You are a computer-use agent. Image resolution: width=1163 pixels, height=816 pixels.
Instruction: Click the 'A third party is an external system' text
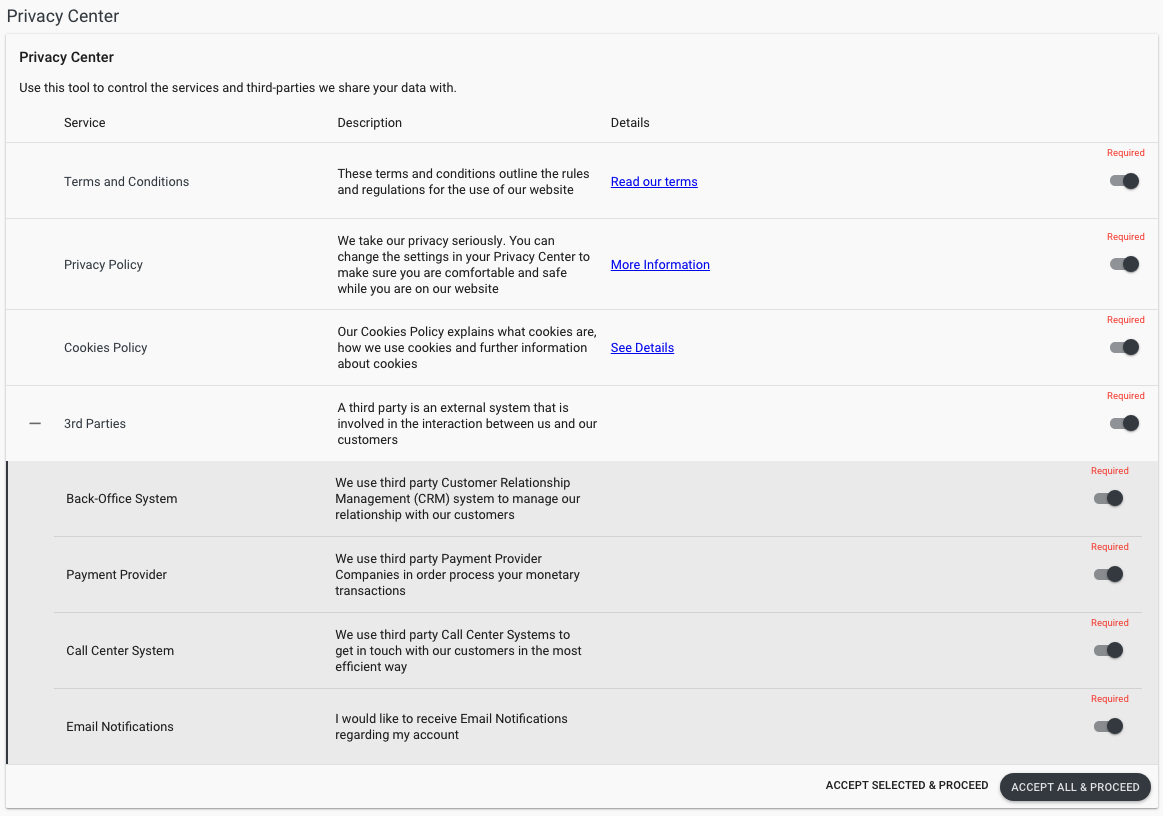[x=467, y=424]
